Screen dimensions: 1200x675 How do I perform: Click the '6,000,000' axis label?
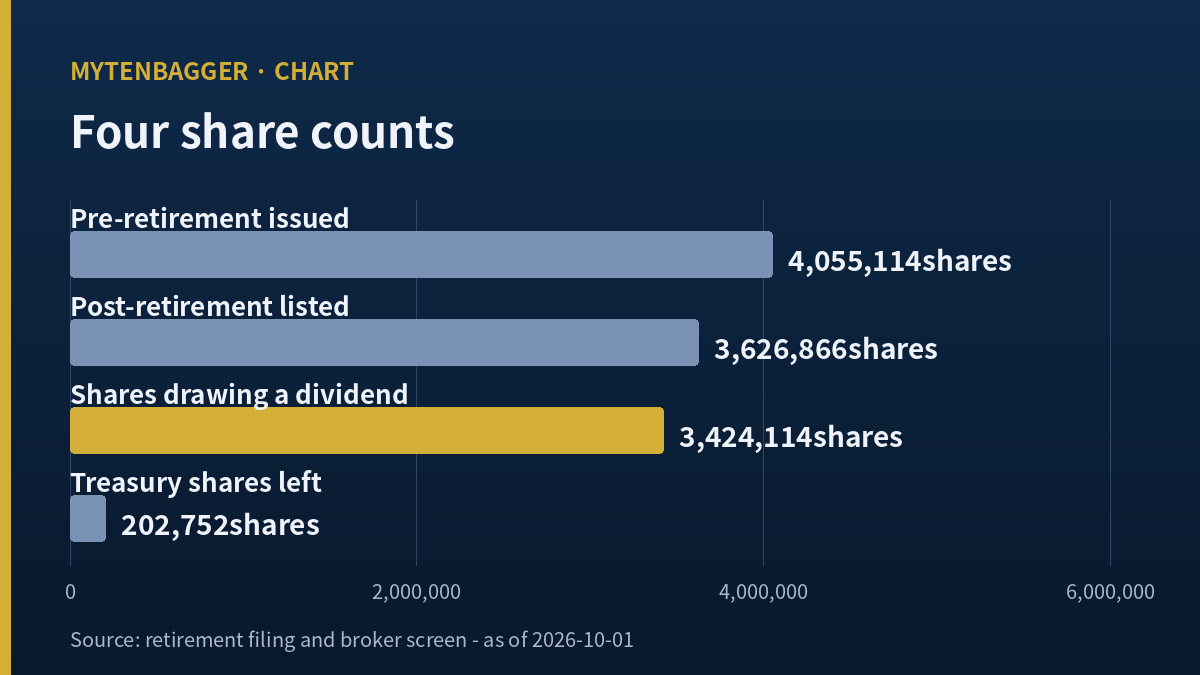tap(1110, 592)
